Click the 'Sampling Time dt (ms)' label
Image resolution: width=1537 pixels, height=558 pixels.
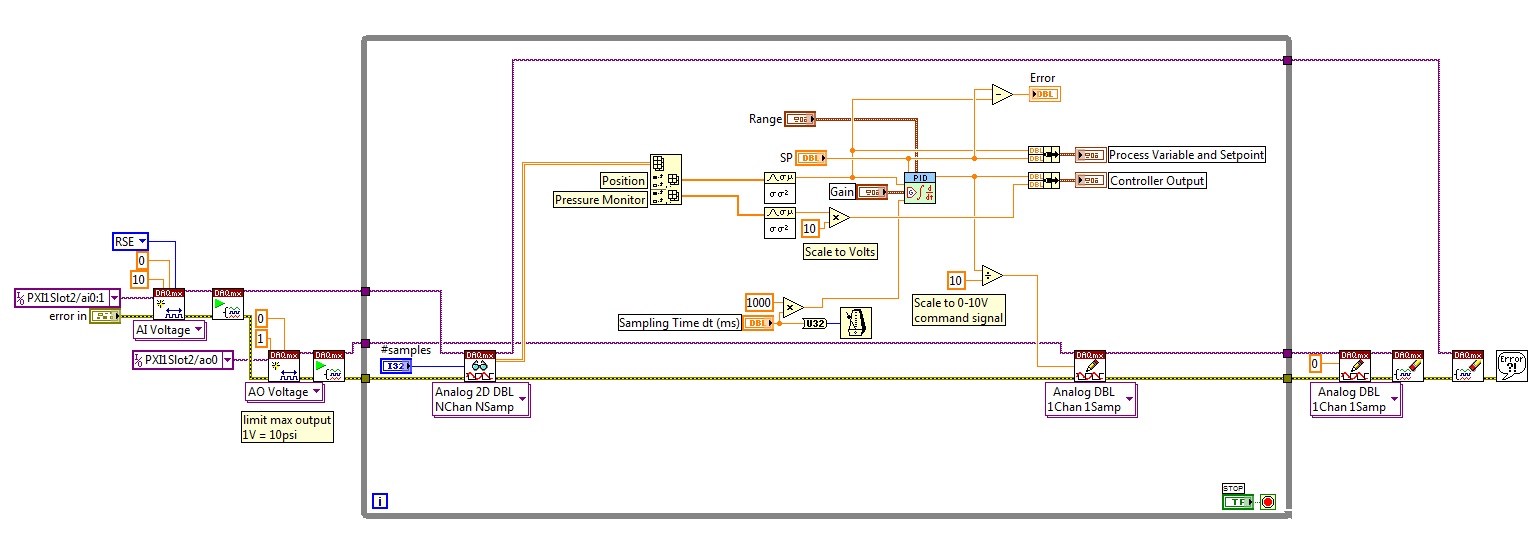pos(678,322)
